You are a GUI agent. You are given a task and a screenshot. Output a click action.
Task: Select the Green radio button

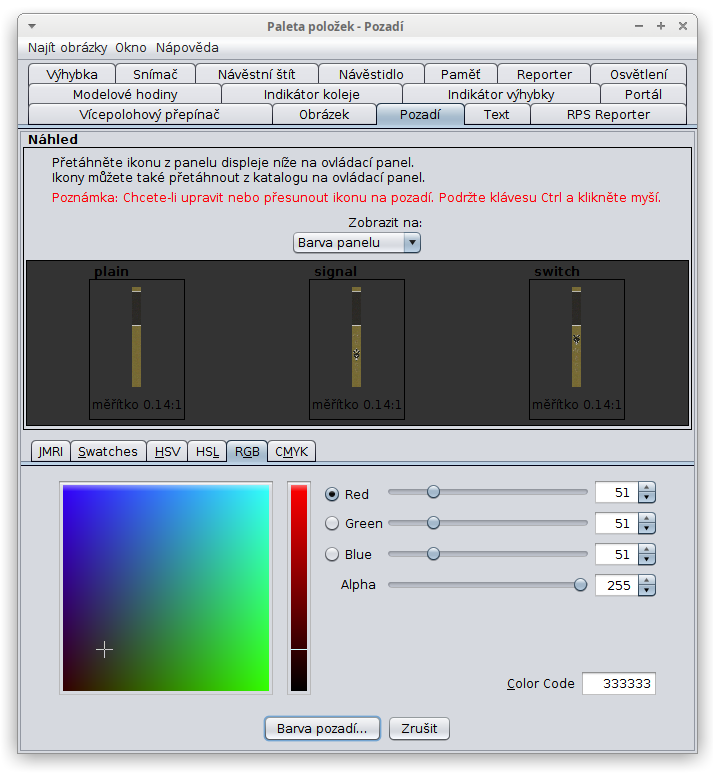pyautogui.click(x=333, y=524)
